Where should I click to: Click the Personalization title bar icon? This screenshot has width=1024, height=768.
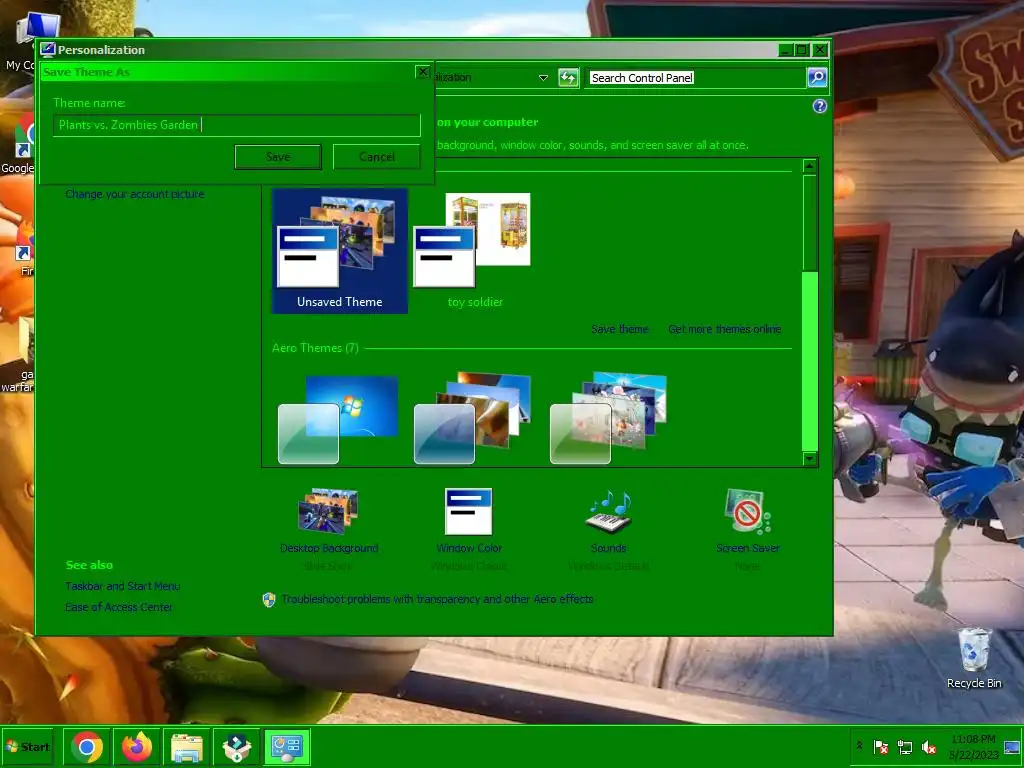tap(48, 50)
